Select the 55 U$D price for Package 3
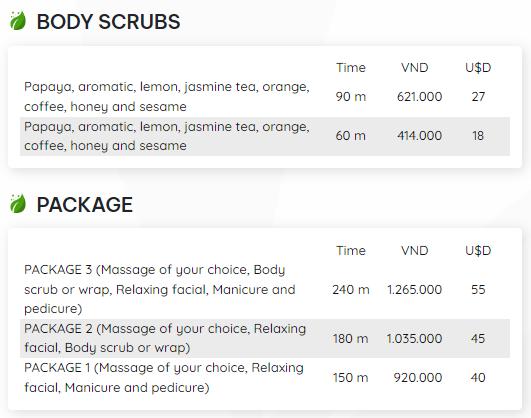The width and height of the screenshot is (531, 418). (x=478, y=290)
